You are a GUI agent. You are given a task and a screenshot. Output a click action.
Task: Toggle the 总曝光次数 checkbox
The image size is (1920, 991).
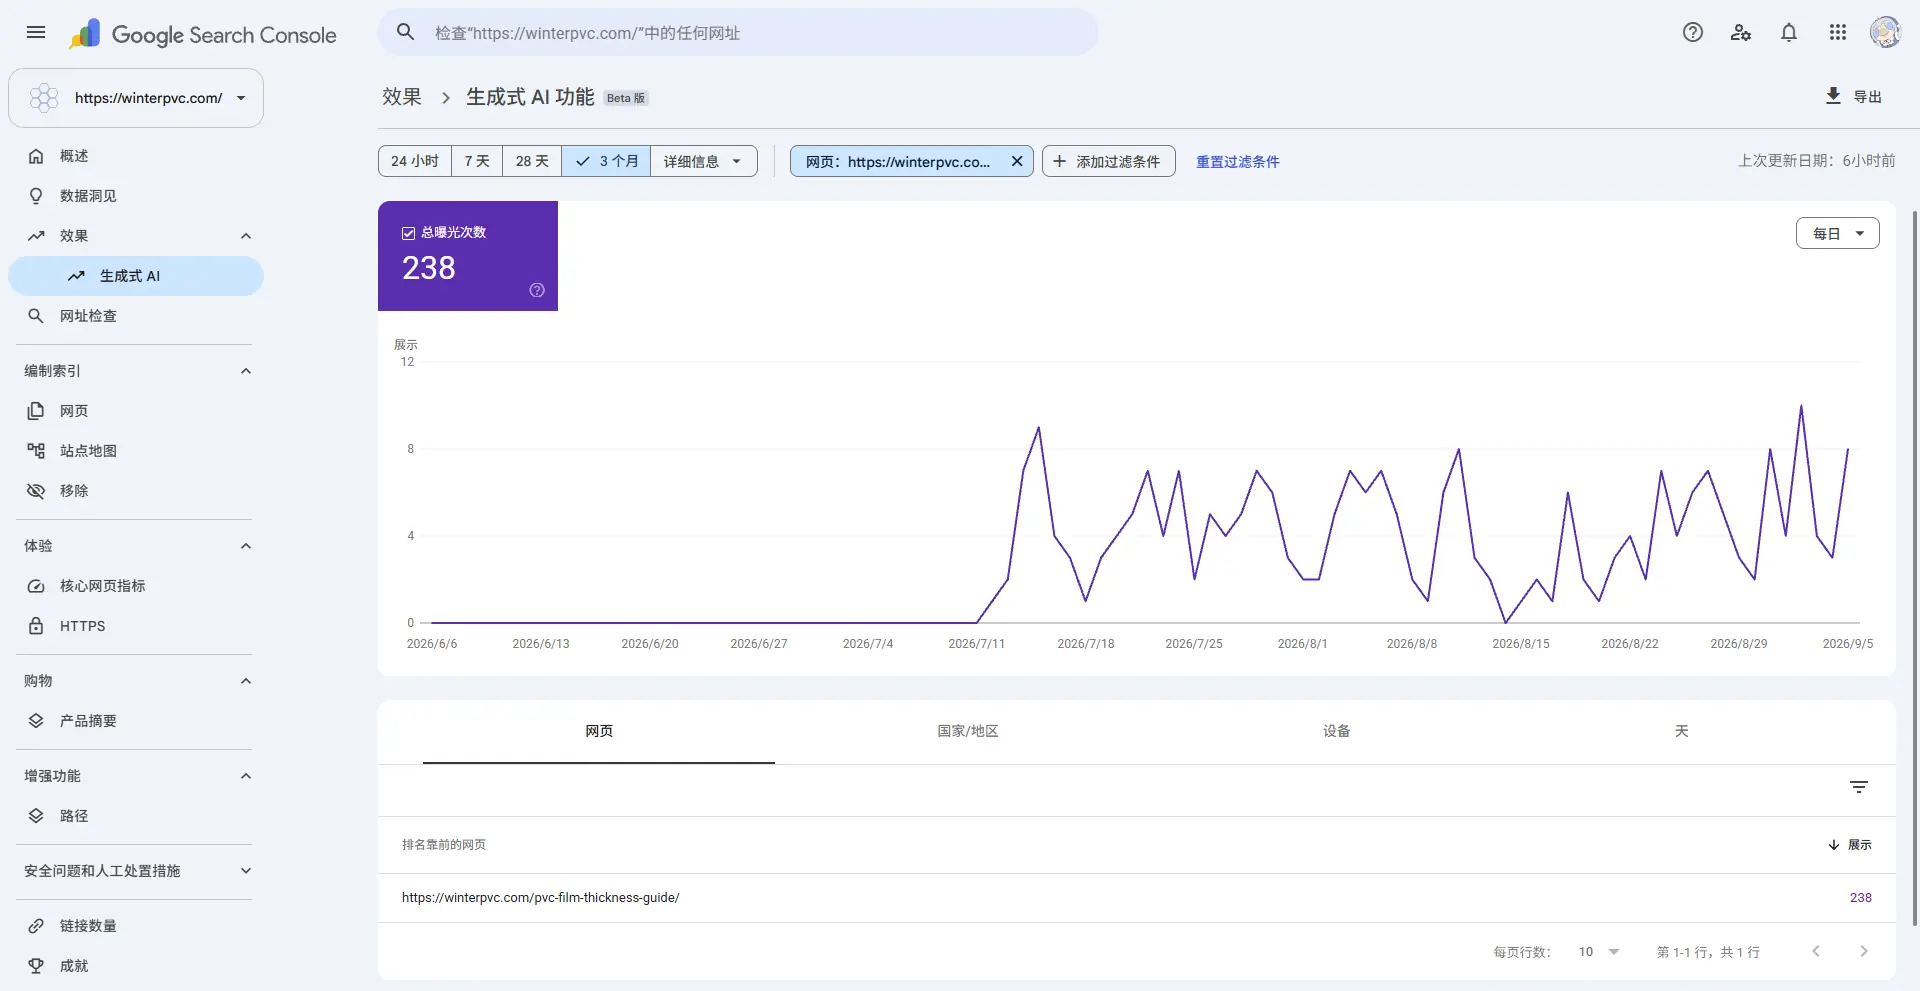408,233
